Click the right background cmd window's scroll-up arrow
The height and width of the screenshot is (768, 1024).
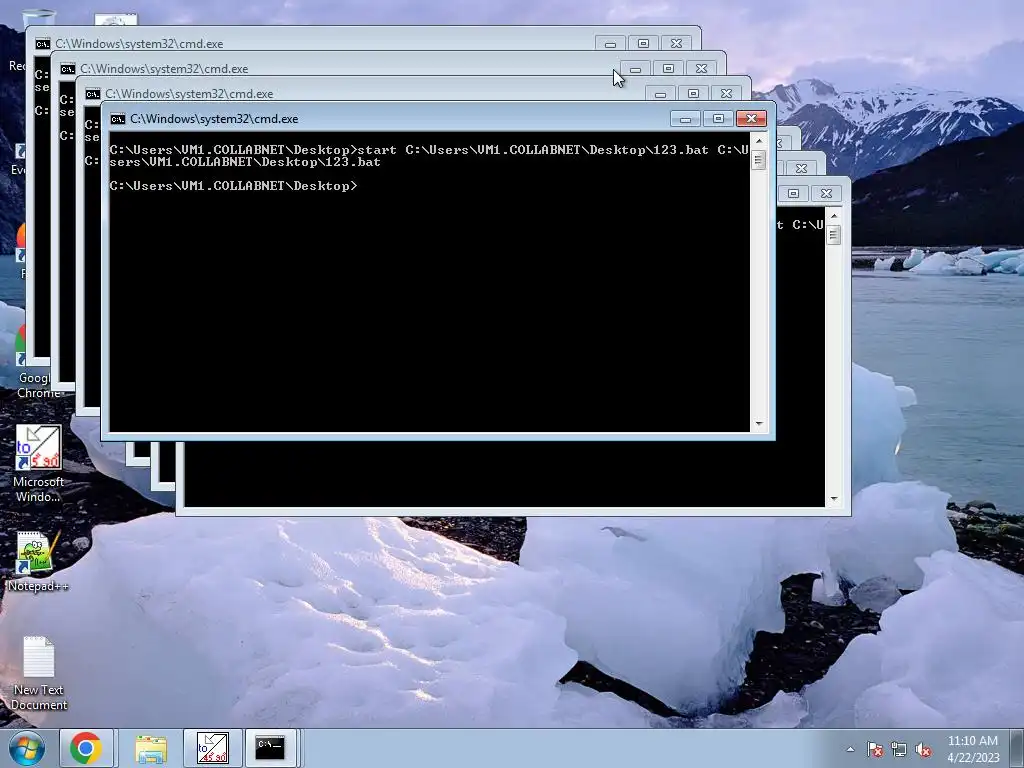[x=833, y=216]
